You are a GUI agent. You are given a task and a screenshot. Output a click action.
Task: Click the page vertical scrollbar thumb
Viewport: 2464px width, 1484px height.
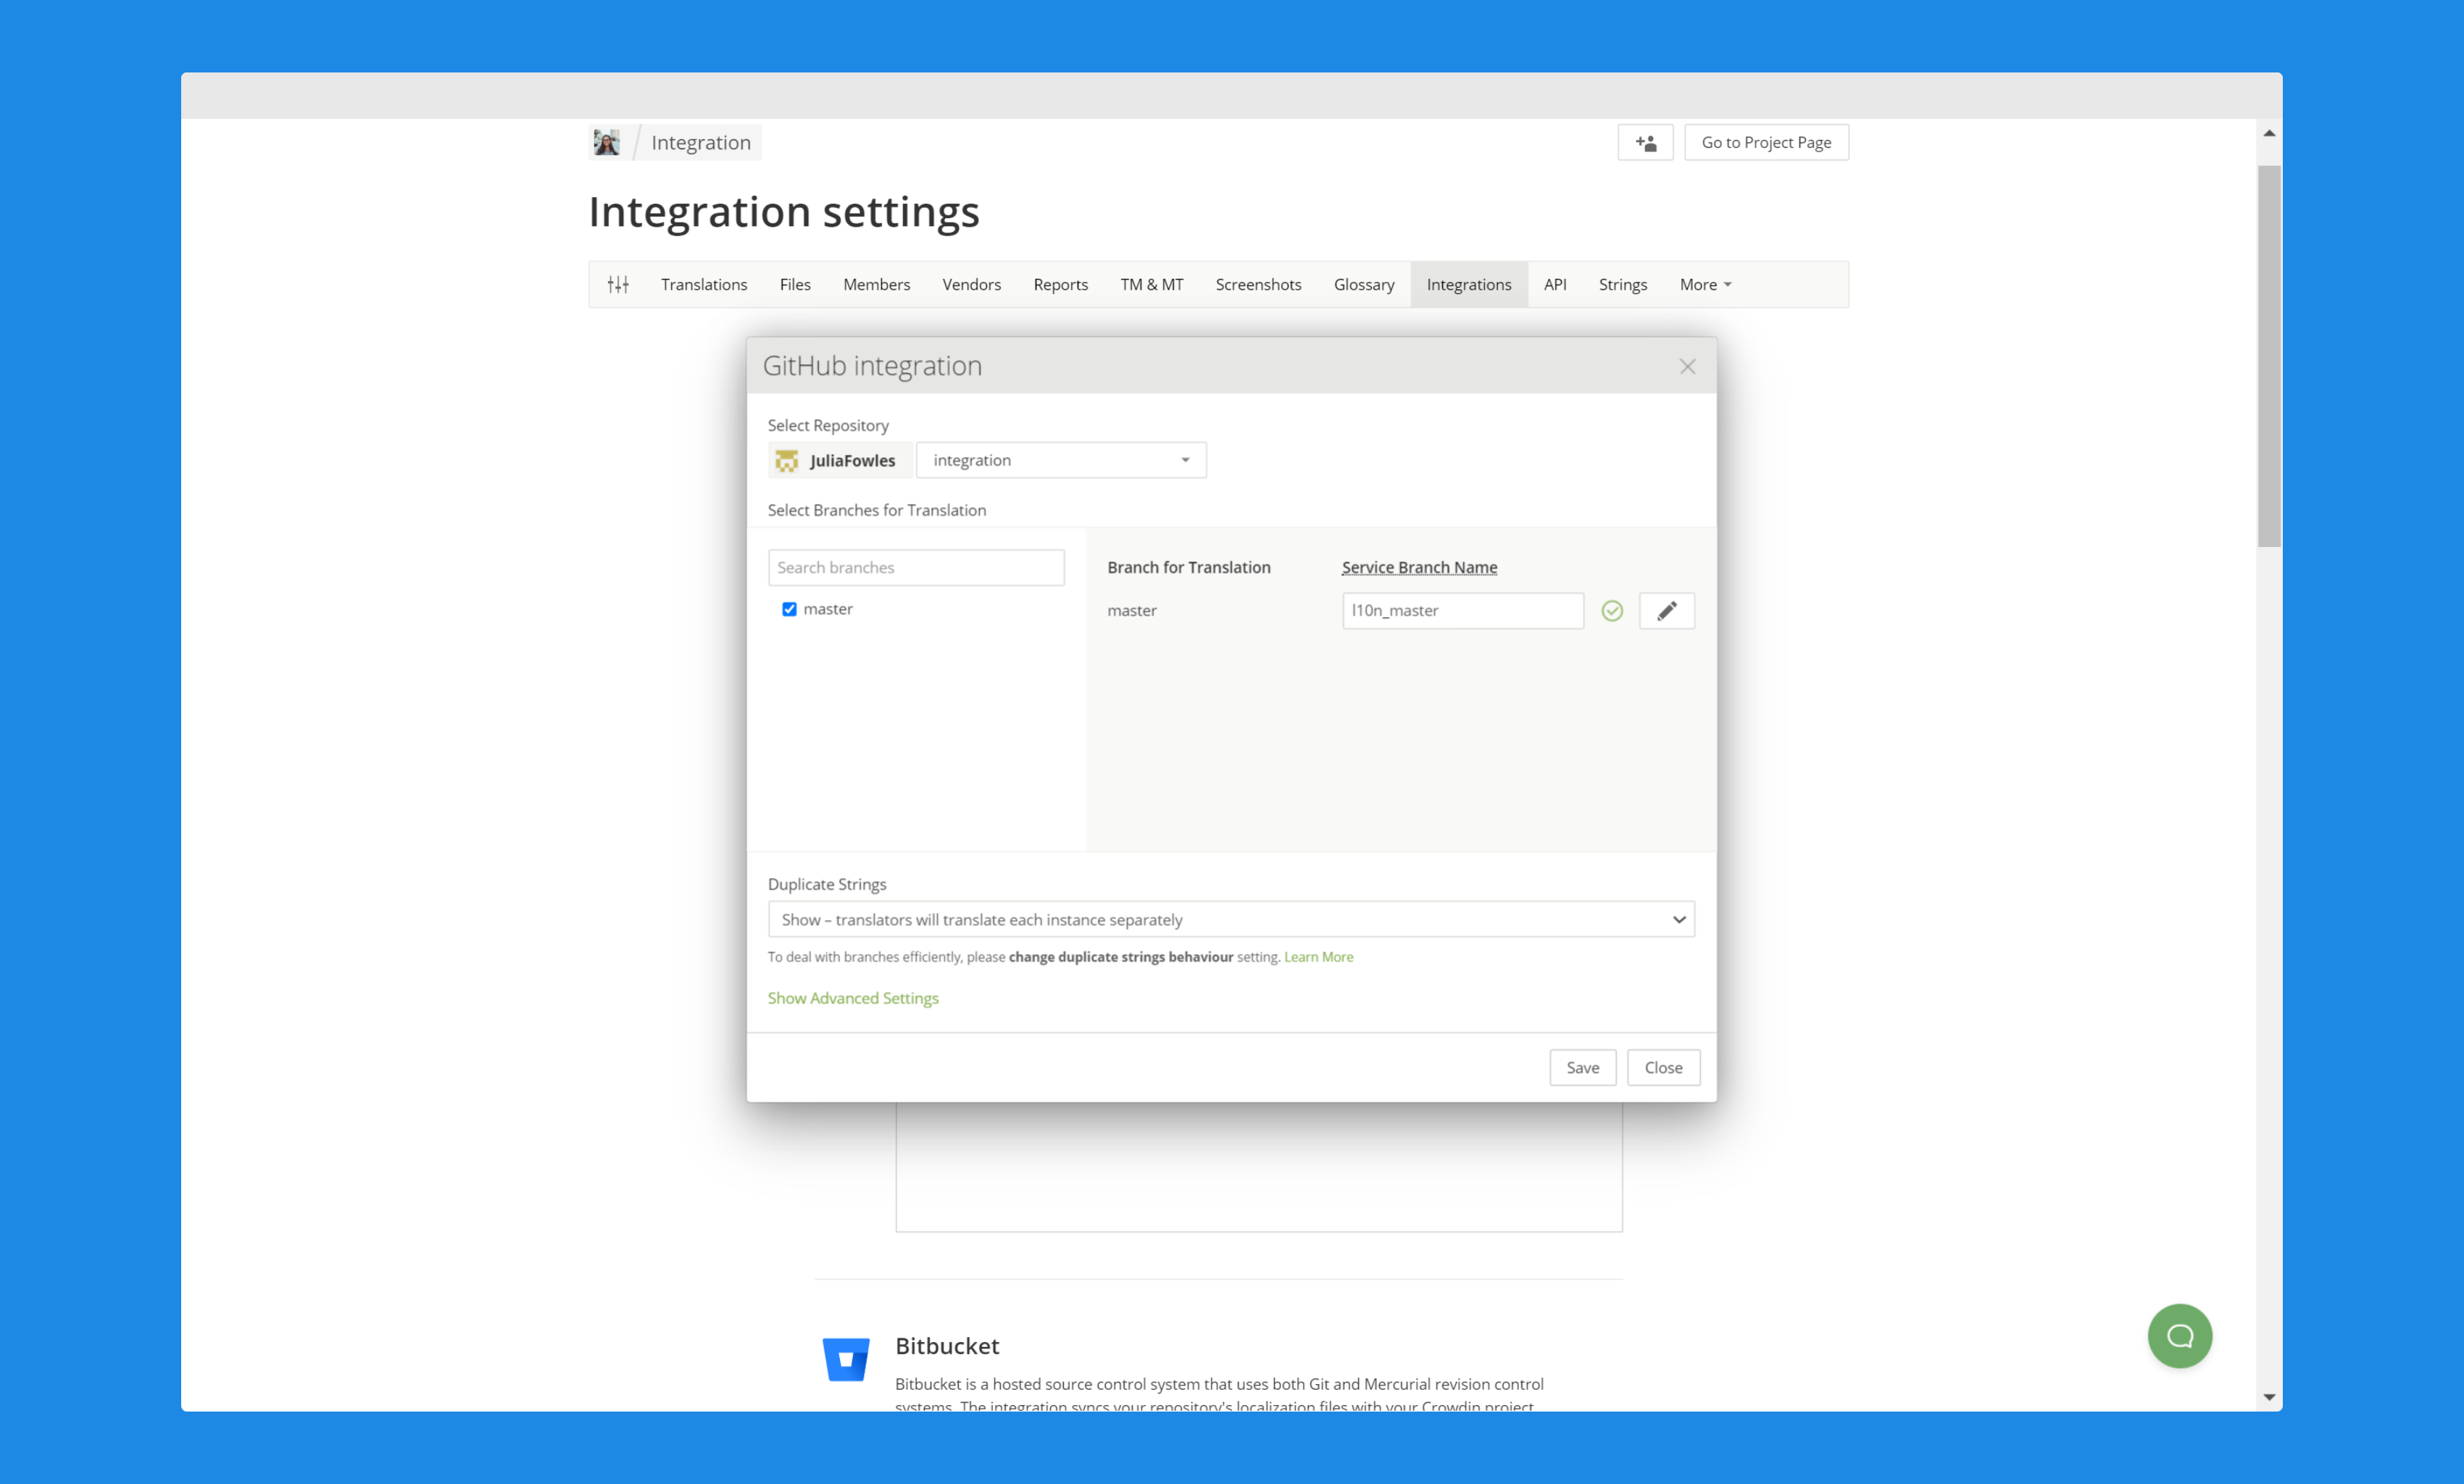coord(2268,355)
